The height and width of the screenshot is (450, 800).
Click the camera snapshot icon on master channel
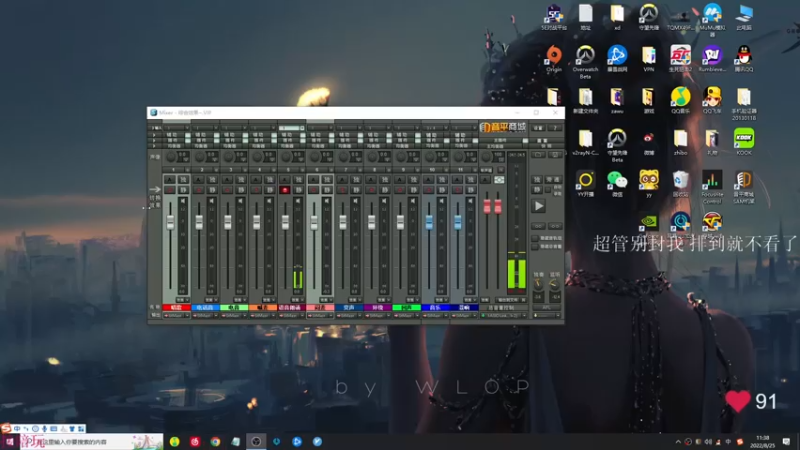pyautogui.click(x=499, y=180)
